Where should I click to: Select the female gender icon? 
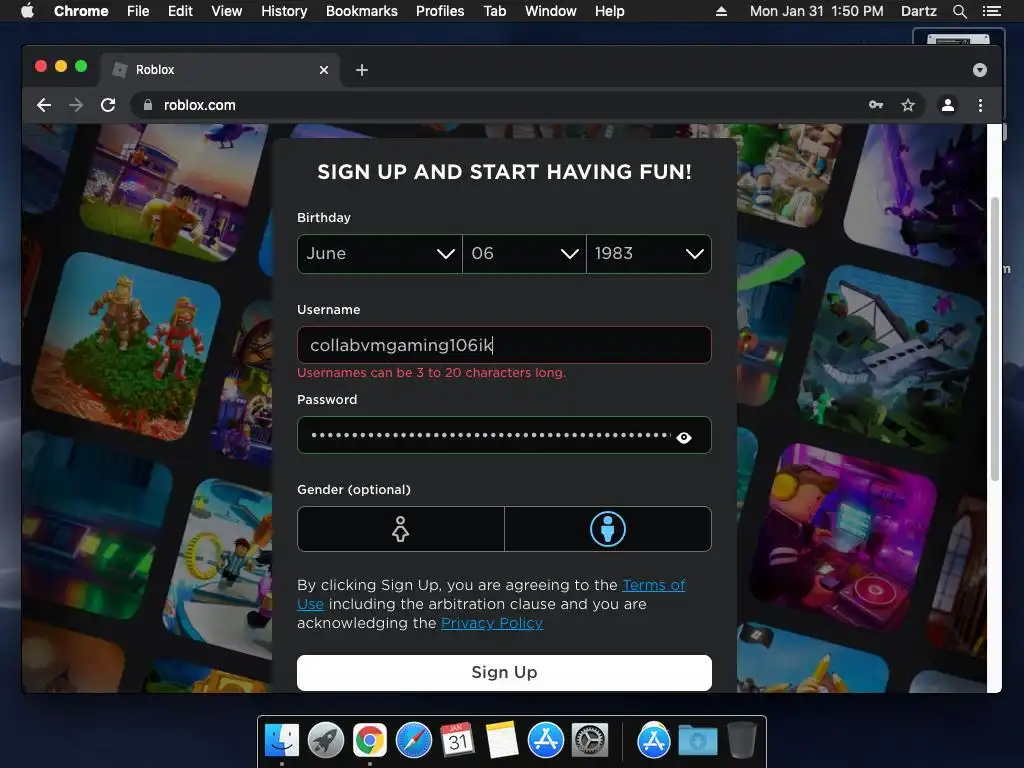(x=400, y=529)
